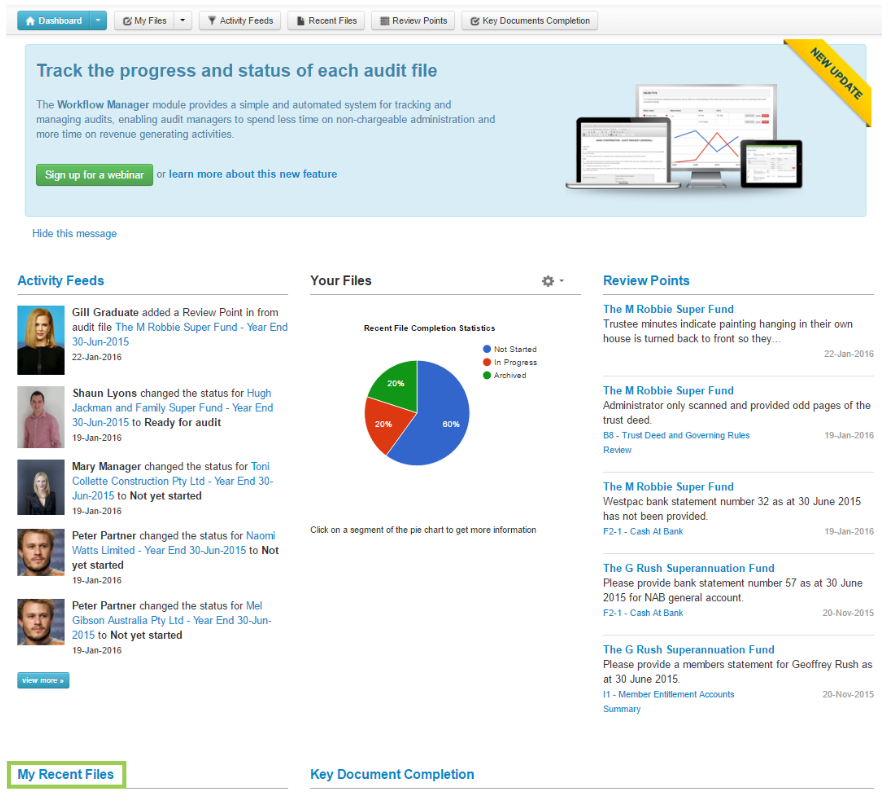This screenshot has height=804, width=888.
Task: Open the Activity Feeds toolbar tab
Action: point(240,20)
